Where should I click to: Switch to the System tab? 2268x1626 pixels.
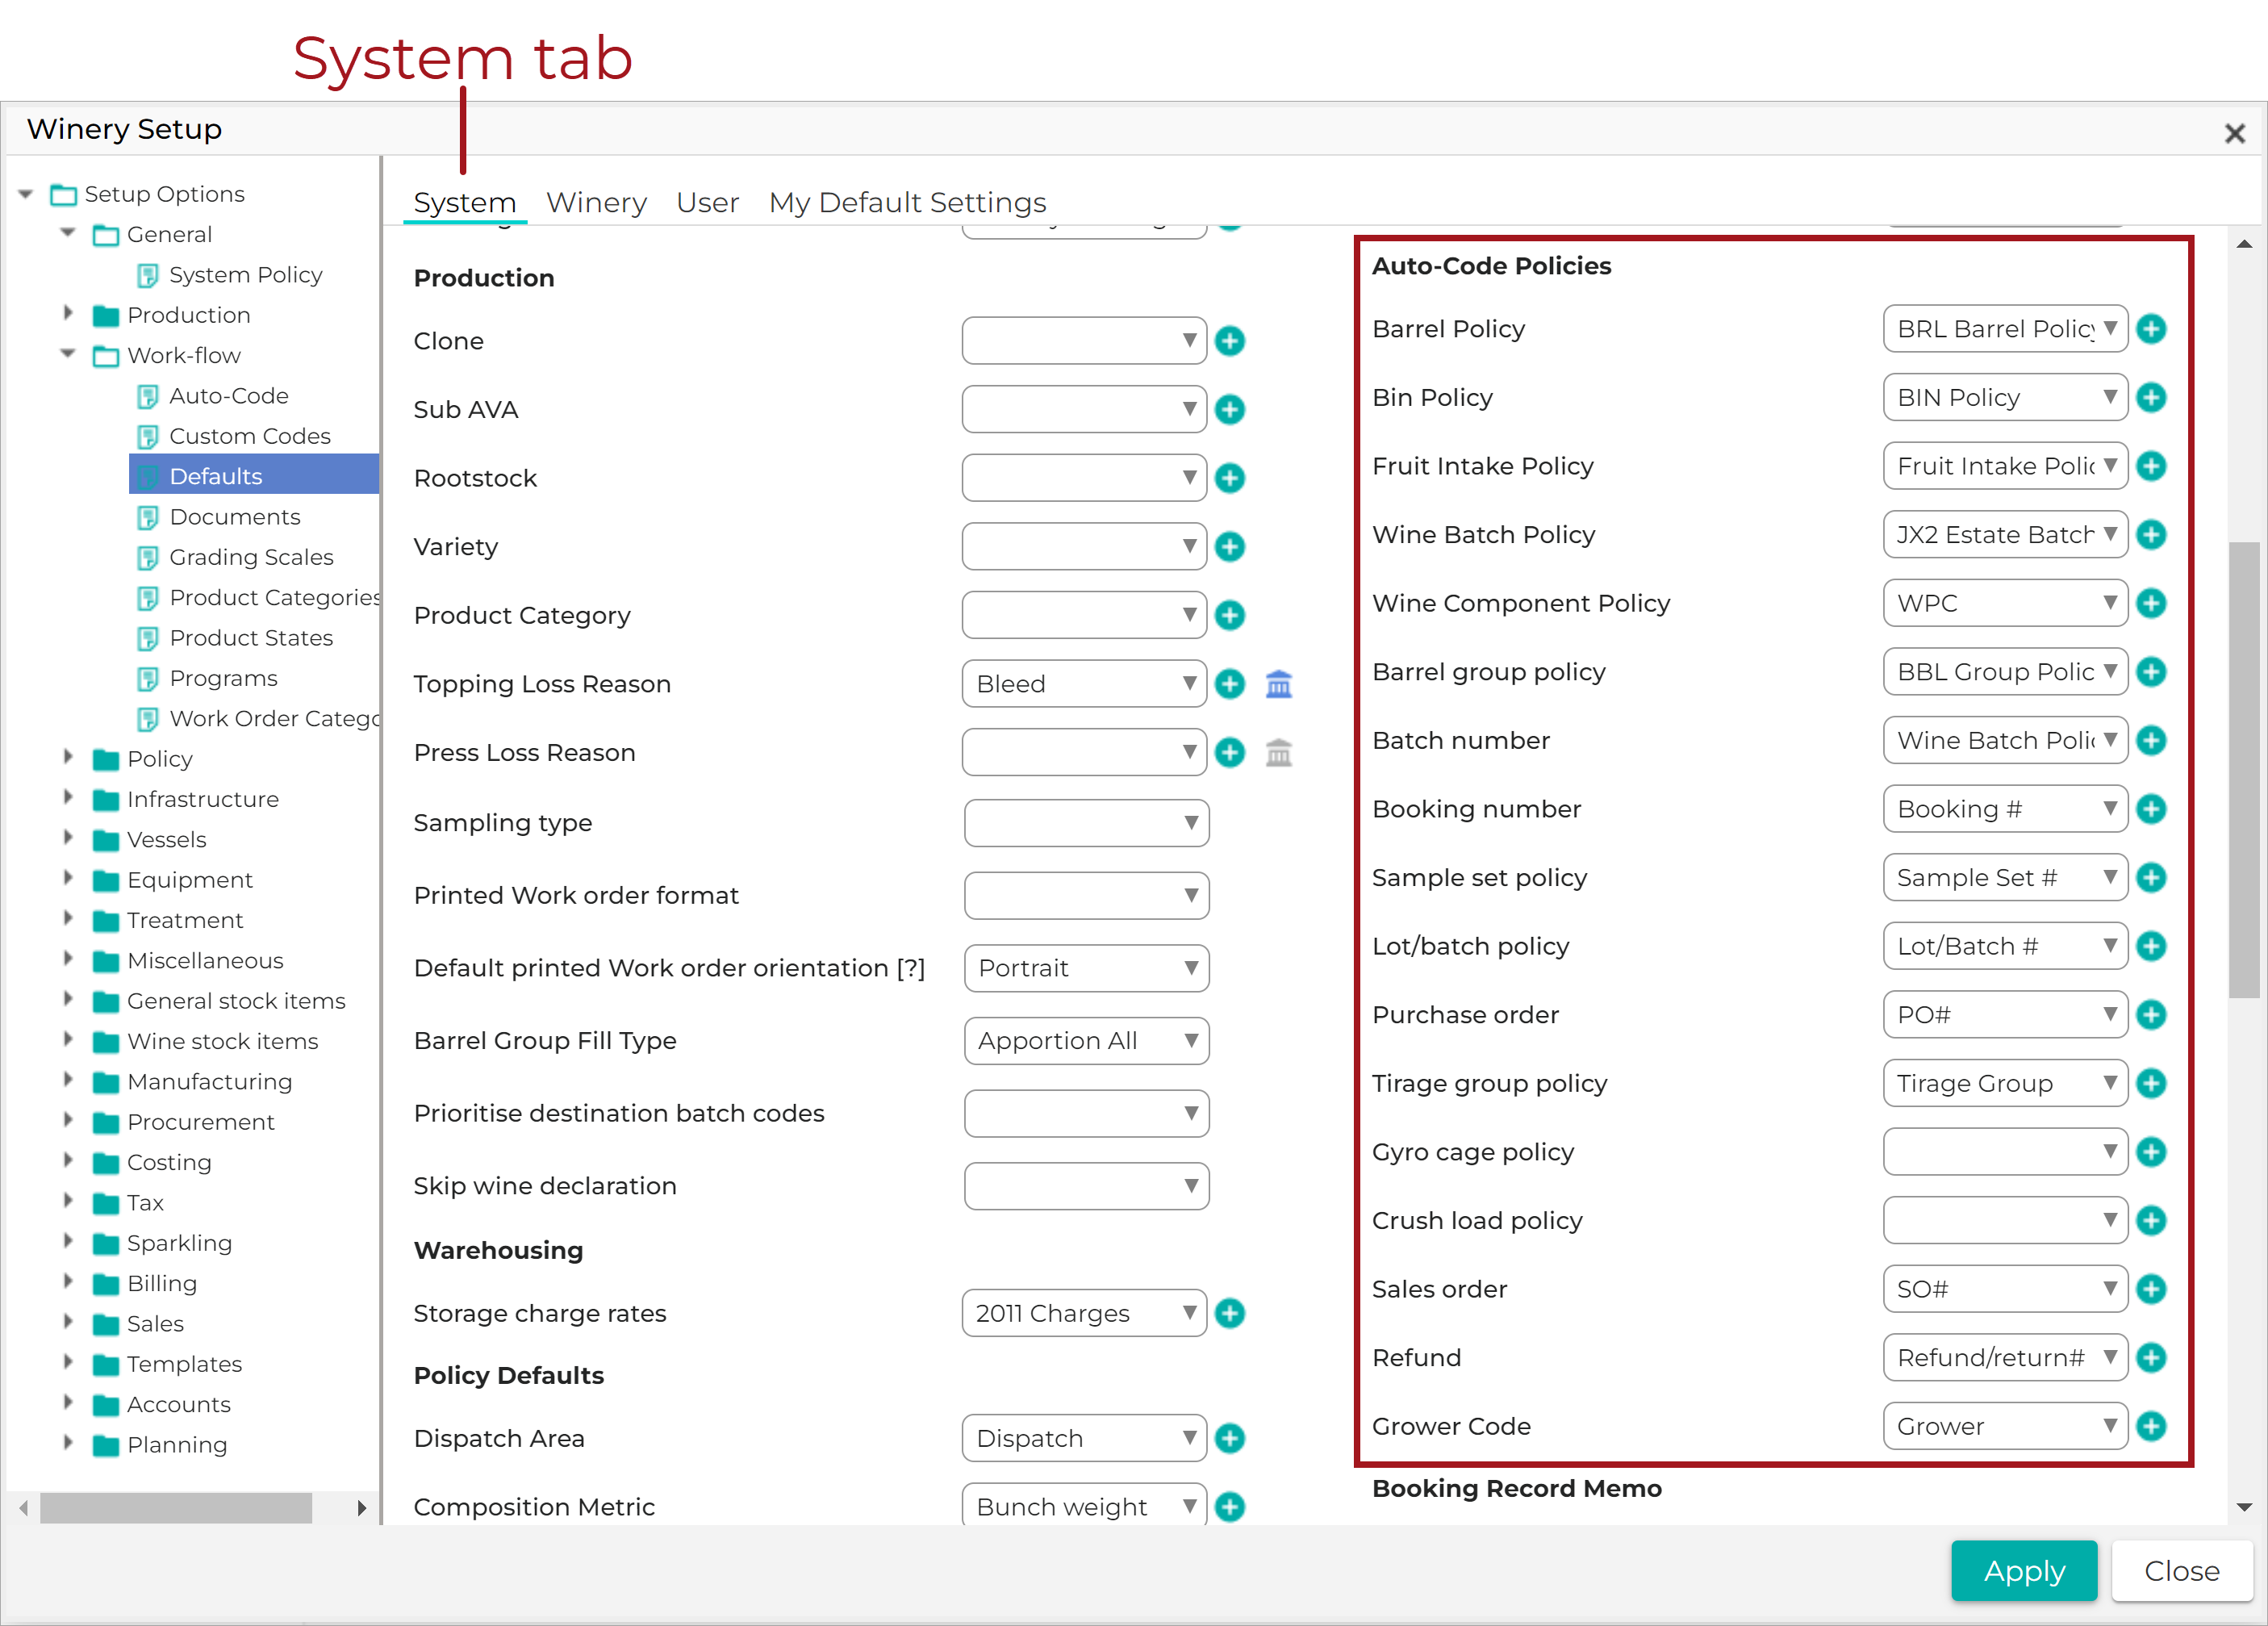click(x=465, y=202)
